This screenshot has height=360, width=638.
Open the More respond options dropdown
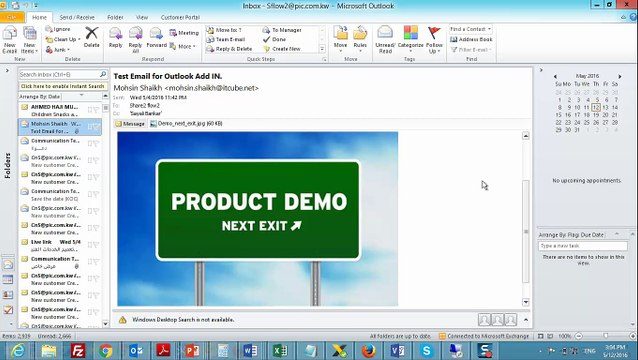click(x=183, y=46)
